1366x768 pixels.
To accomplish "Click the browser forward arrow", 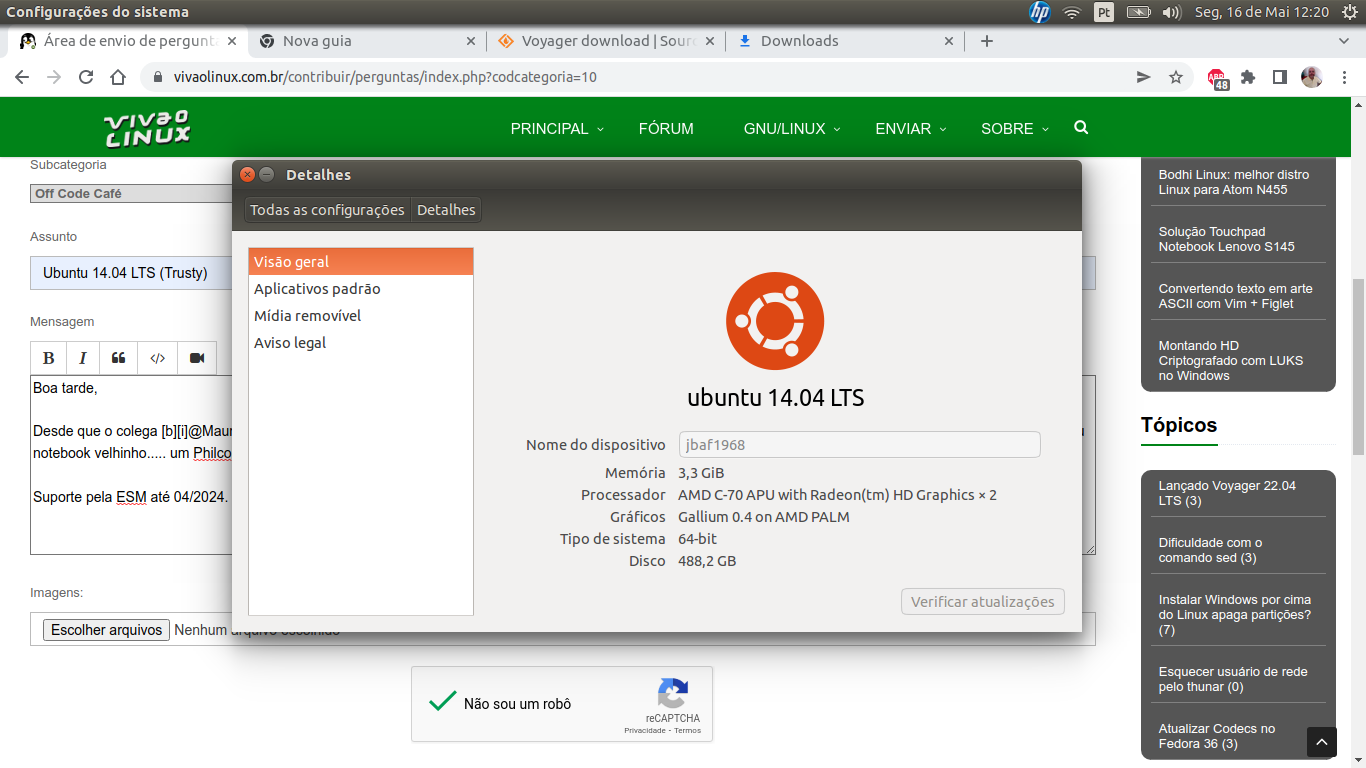I will click(x=54, y=77).
